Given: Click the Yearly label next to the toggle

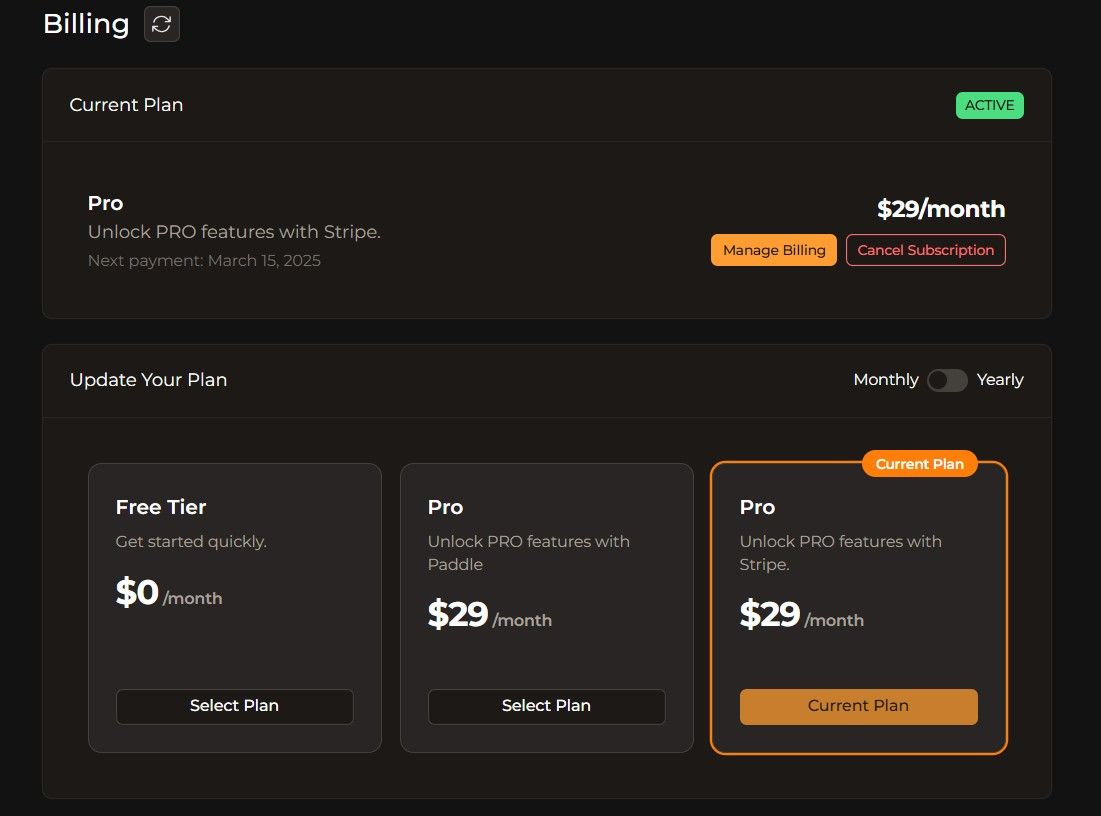Looking at the screenshot, I should click(999, 380).
